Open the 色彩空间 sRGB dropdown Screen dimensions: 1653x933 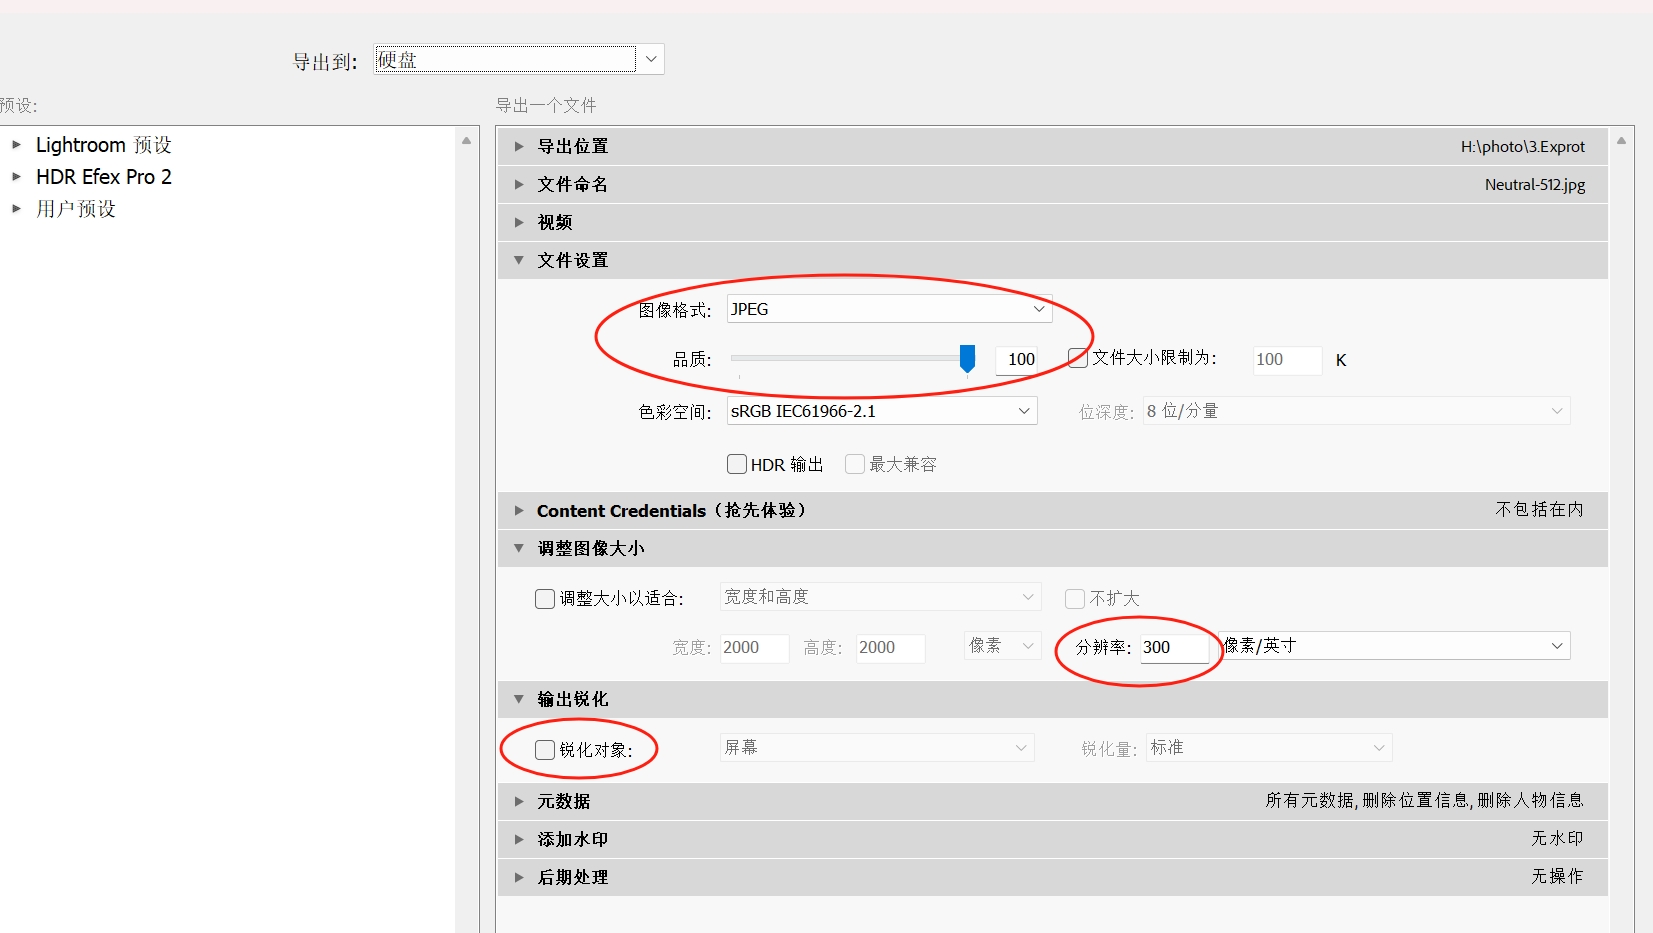click(881, 411)
